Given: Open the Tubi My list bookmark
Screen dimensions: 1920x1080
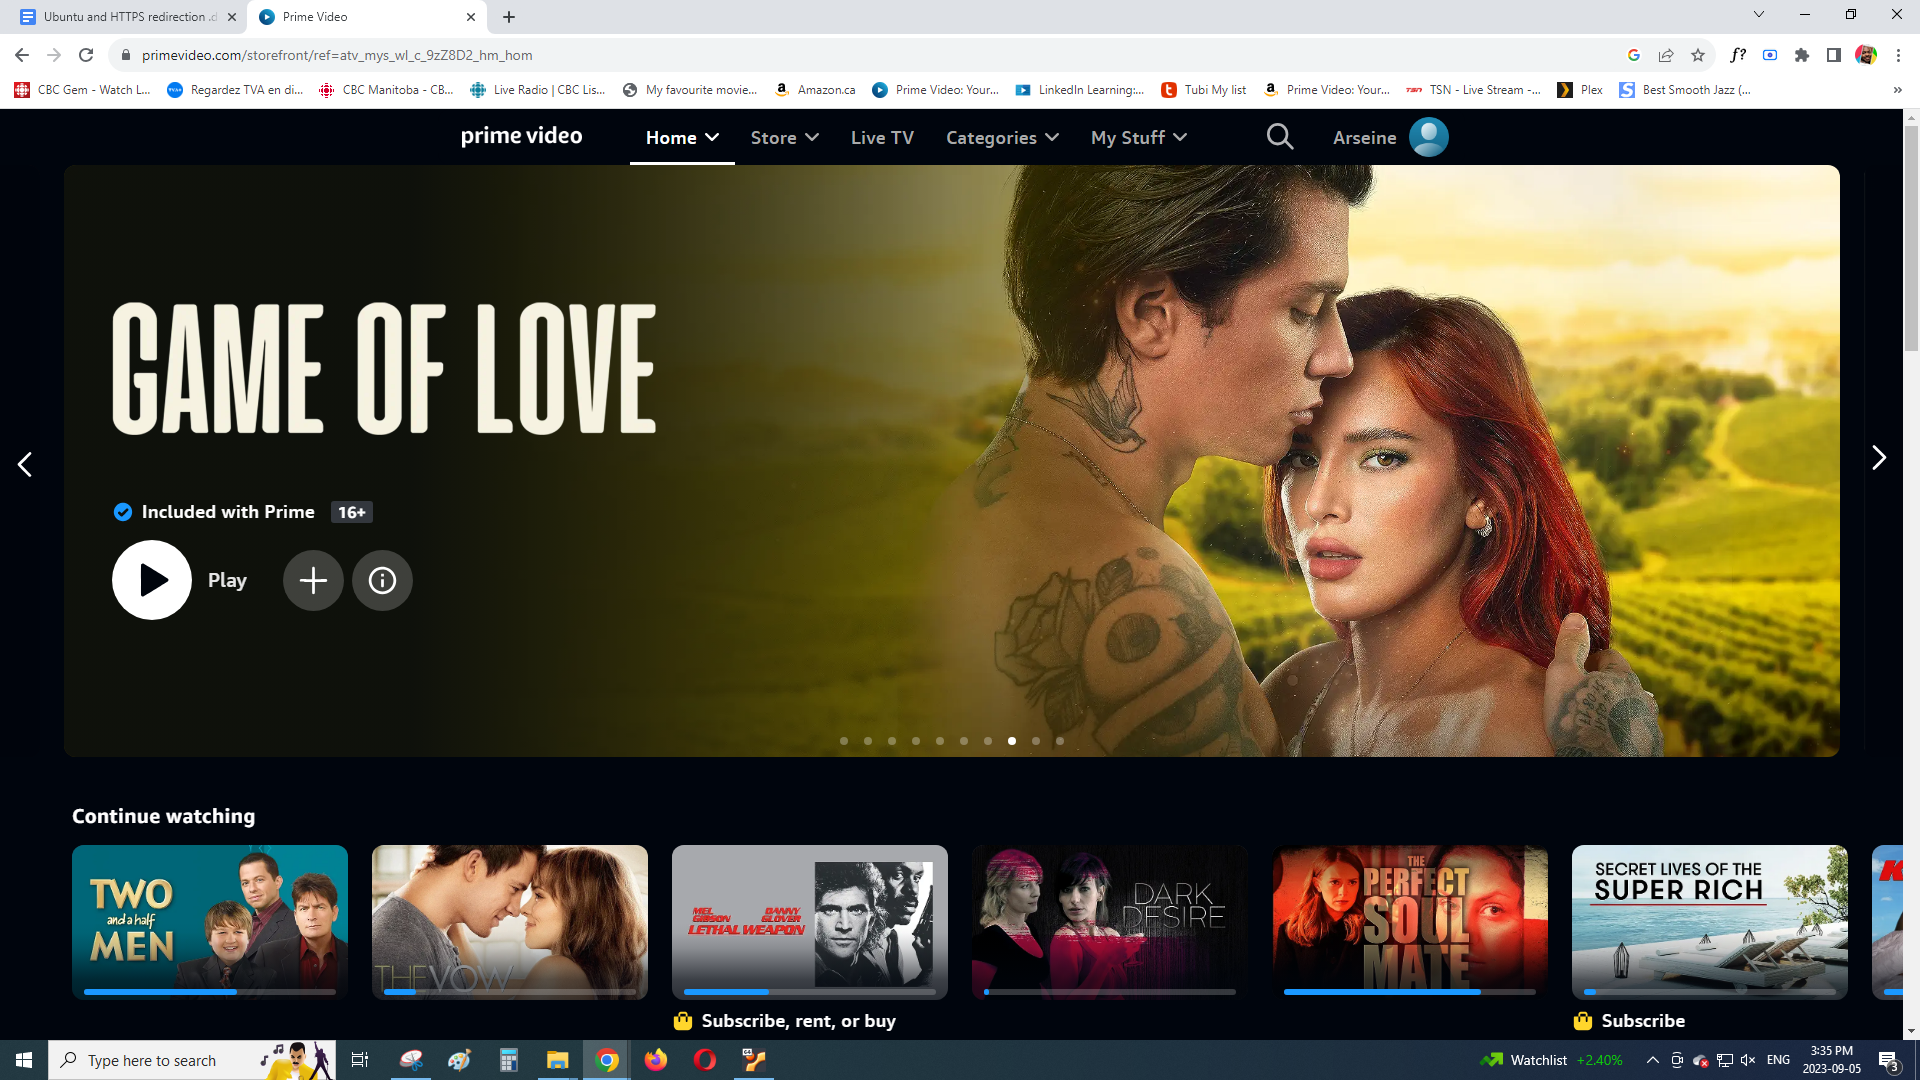Looking at the screenshot, I should pos(1204,90).
